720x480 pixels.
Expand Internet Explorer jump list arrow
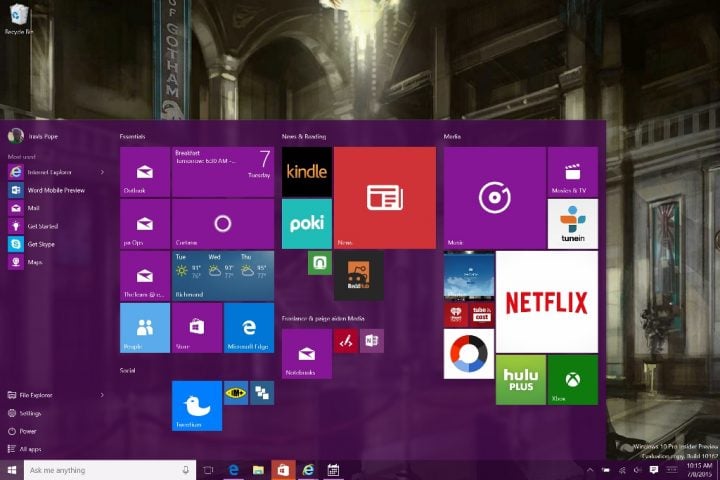click(x=102, y=172)
